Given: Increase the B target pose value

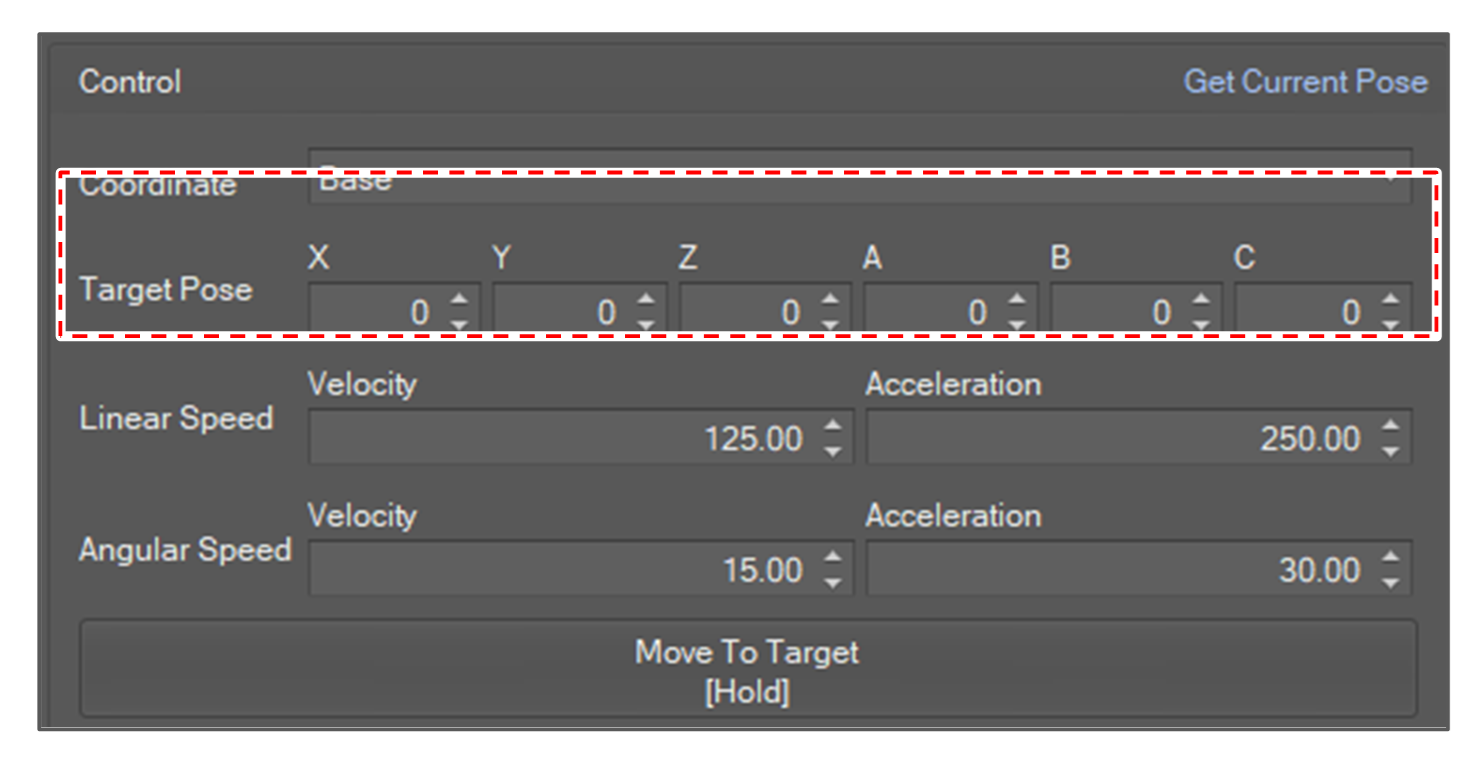Looking at the screenshot, I should pyautogui.click(x=1201, y=299).
